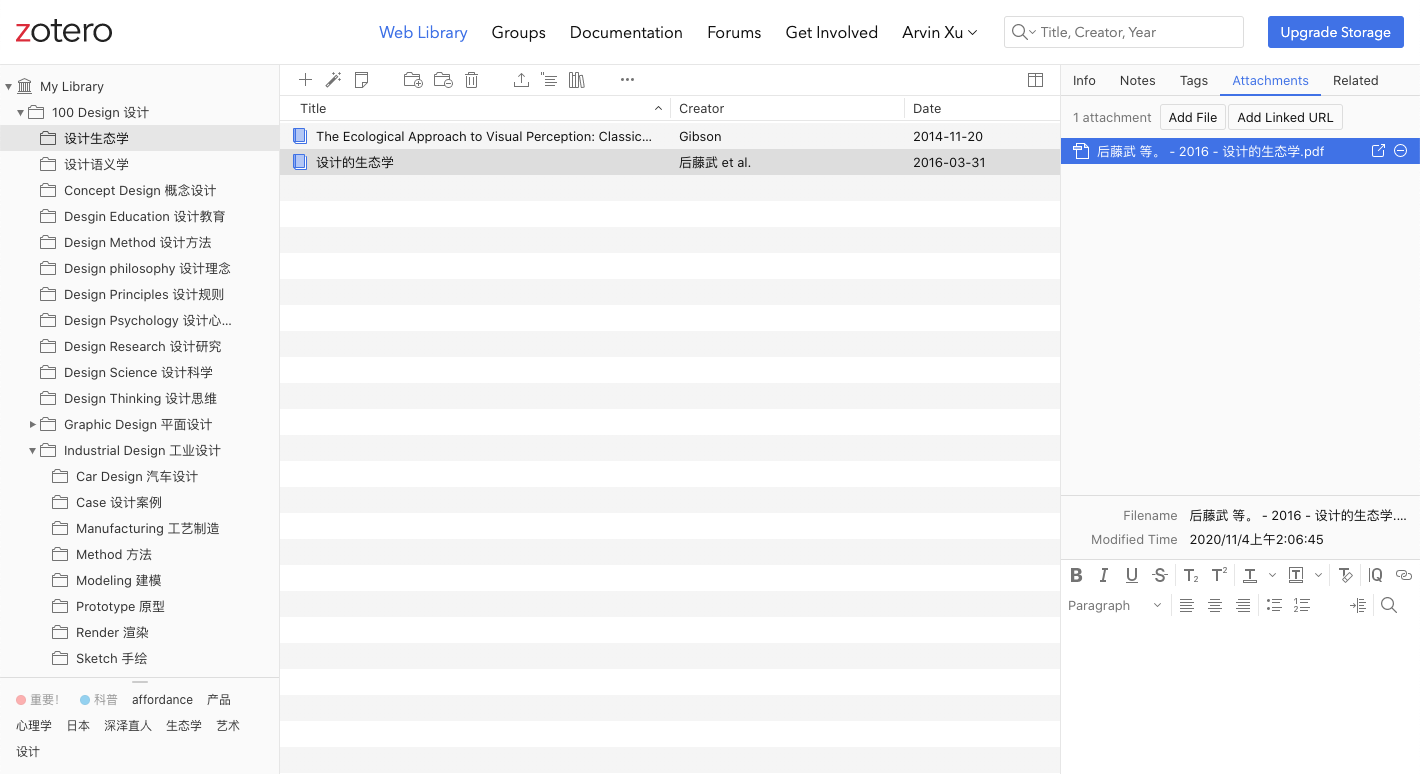Switch to the Tags tab

[1194, 80]
